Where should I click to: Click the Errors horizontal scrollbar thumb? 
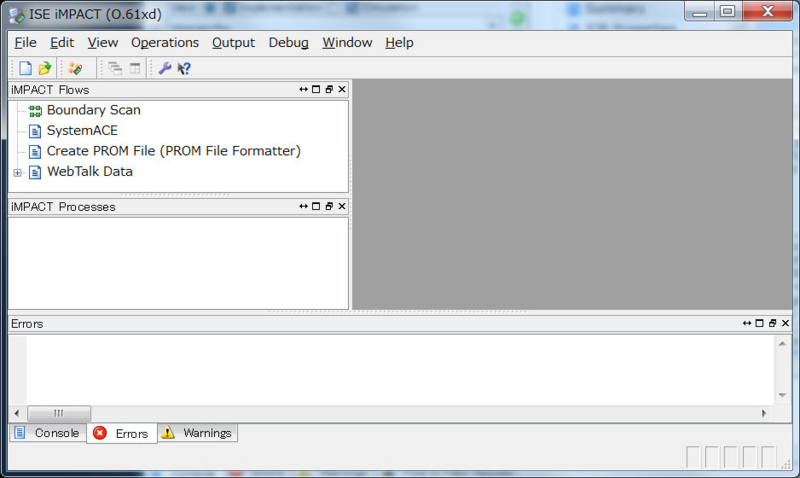coord(59,413)
